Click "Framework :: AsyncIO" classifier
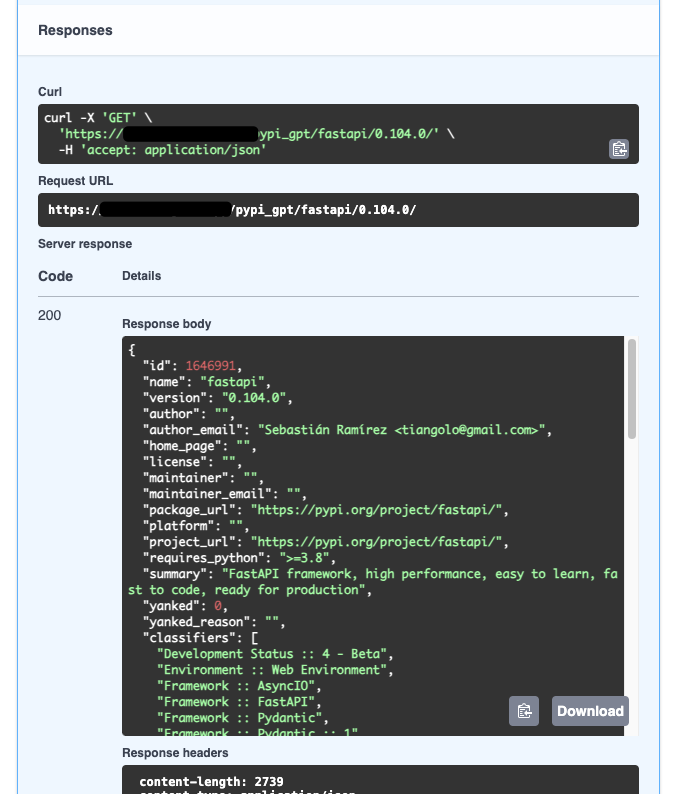This screenshot has width=681, height=794. pyautogui.click(x=236, y=686)
